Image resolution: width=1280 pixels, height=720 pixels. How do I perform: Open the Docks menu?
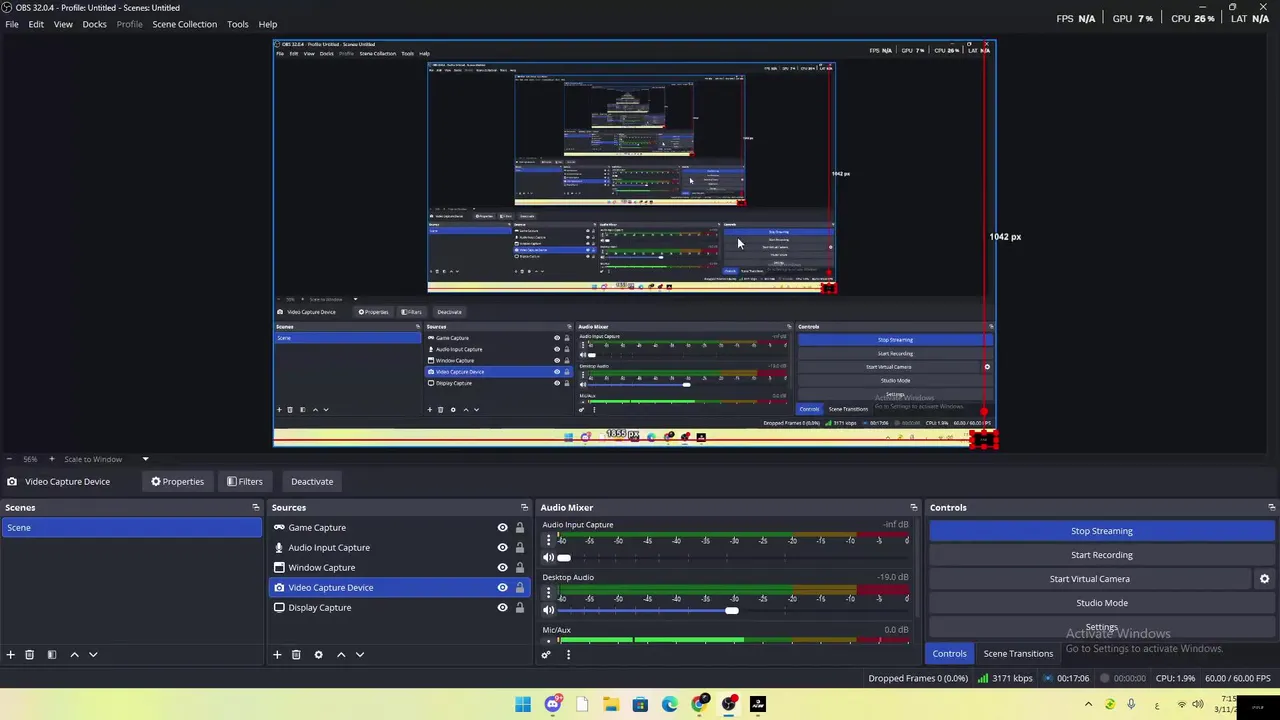[x=94, y=24]
